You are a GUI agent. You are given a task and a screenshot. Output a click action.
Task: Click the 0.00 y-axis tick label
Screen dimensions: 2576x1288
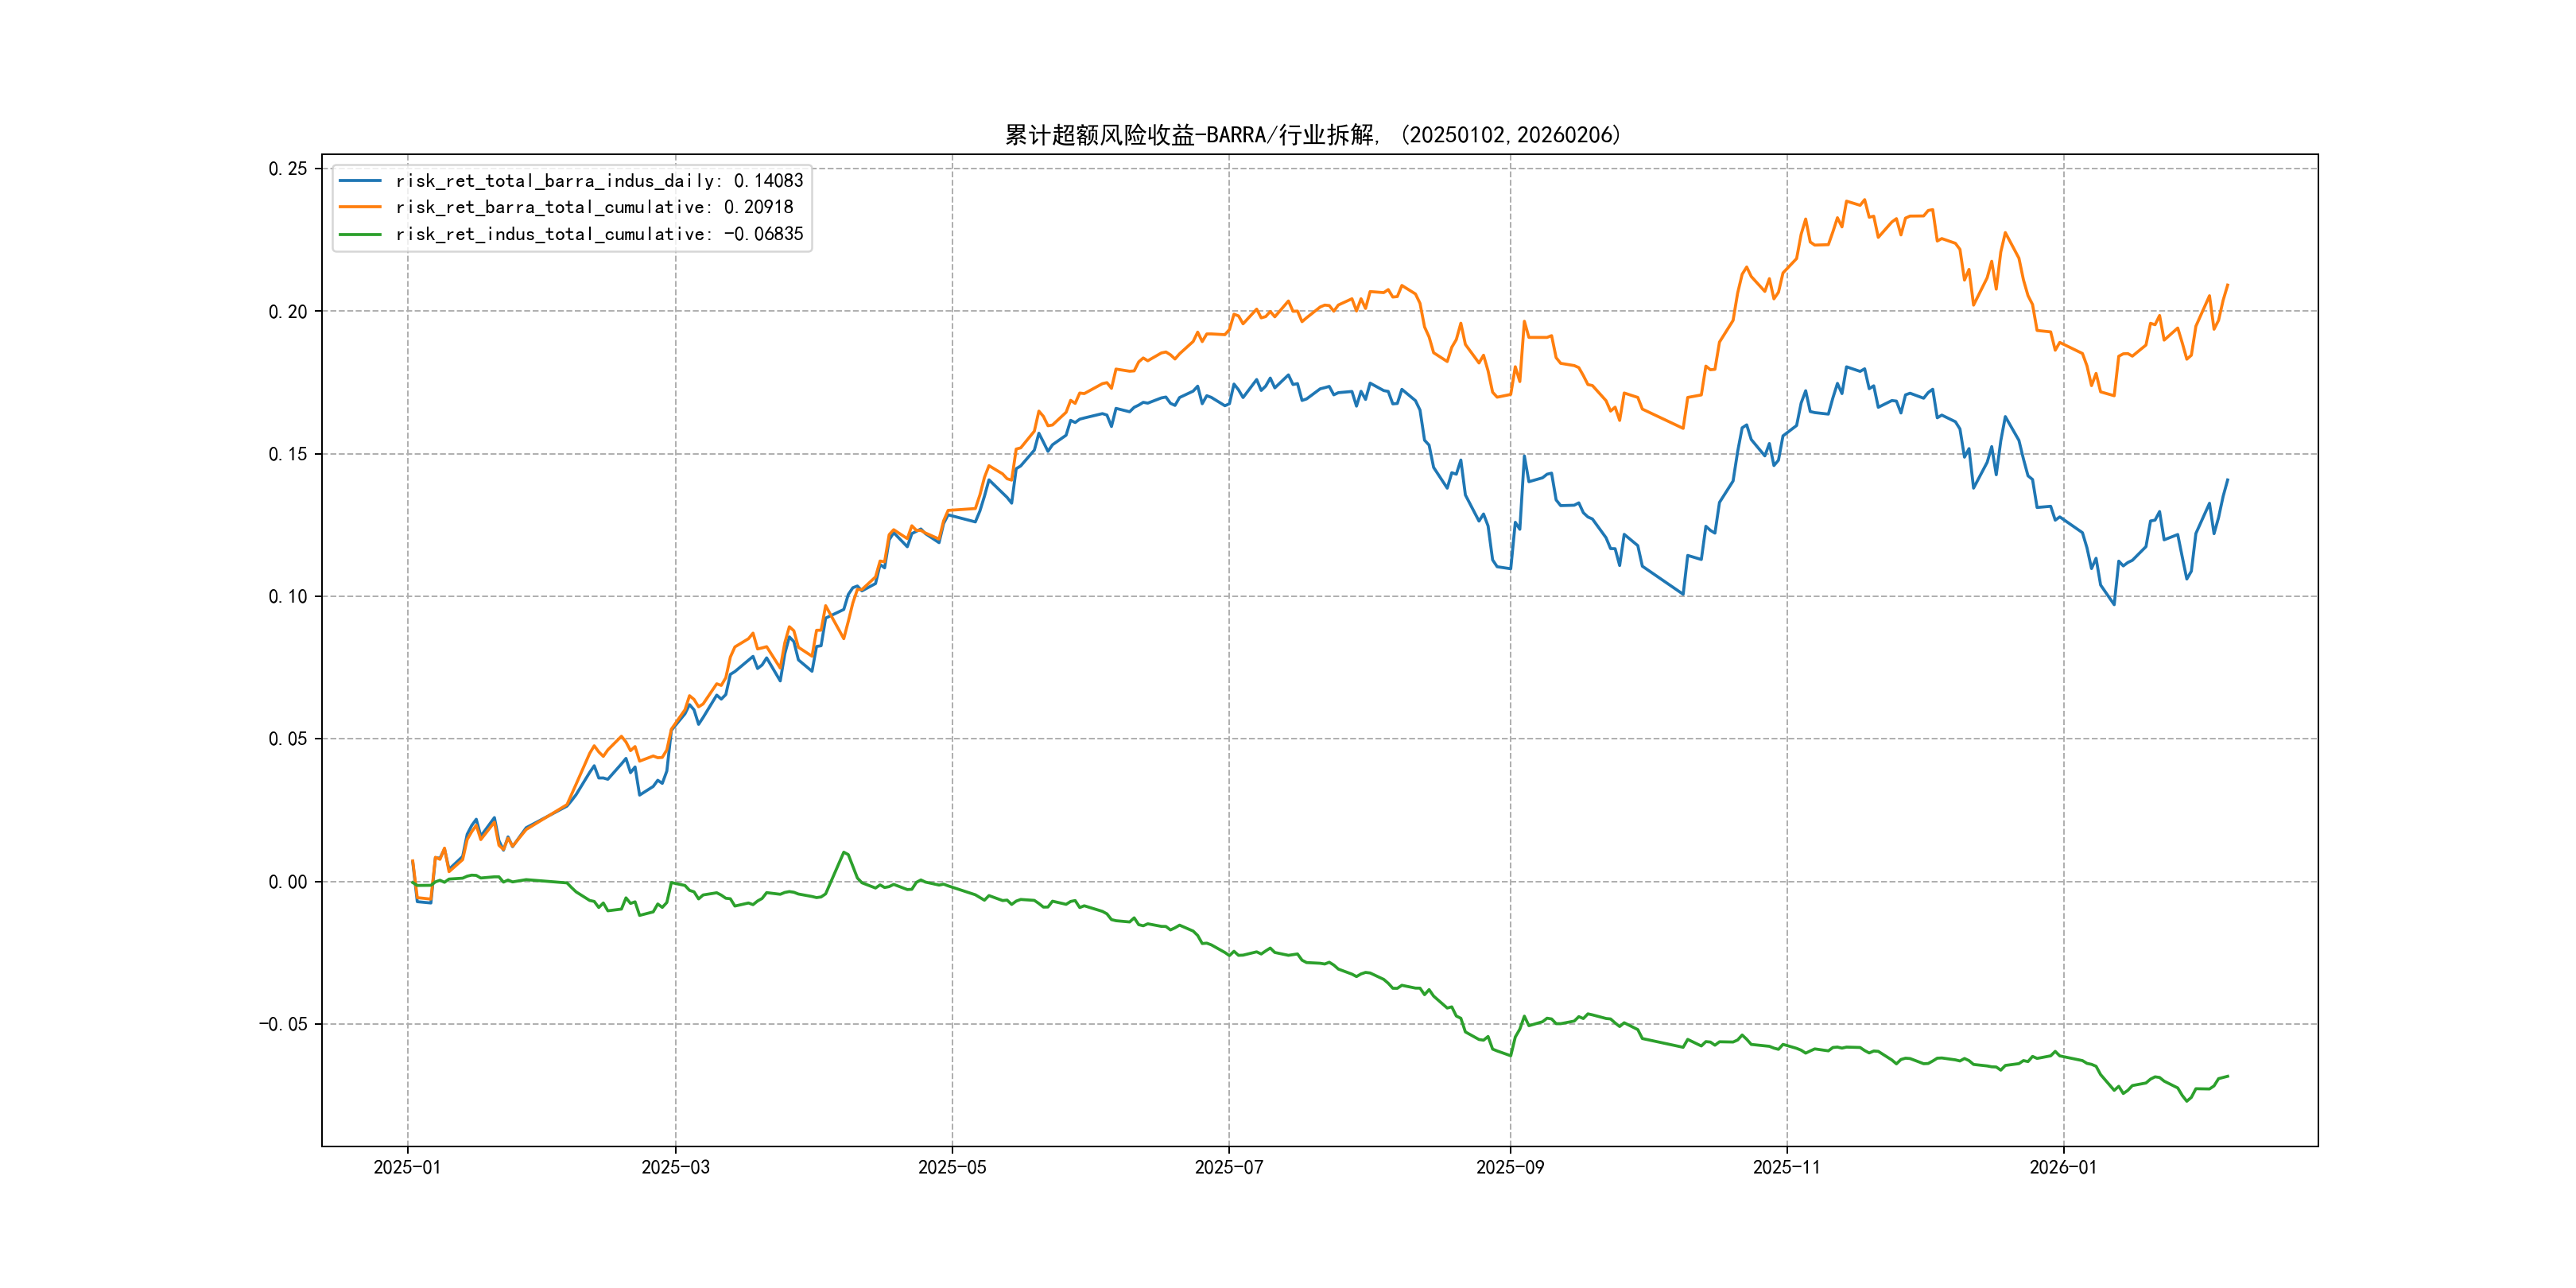288,882
